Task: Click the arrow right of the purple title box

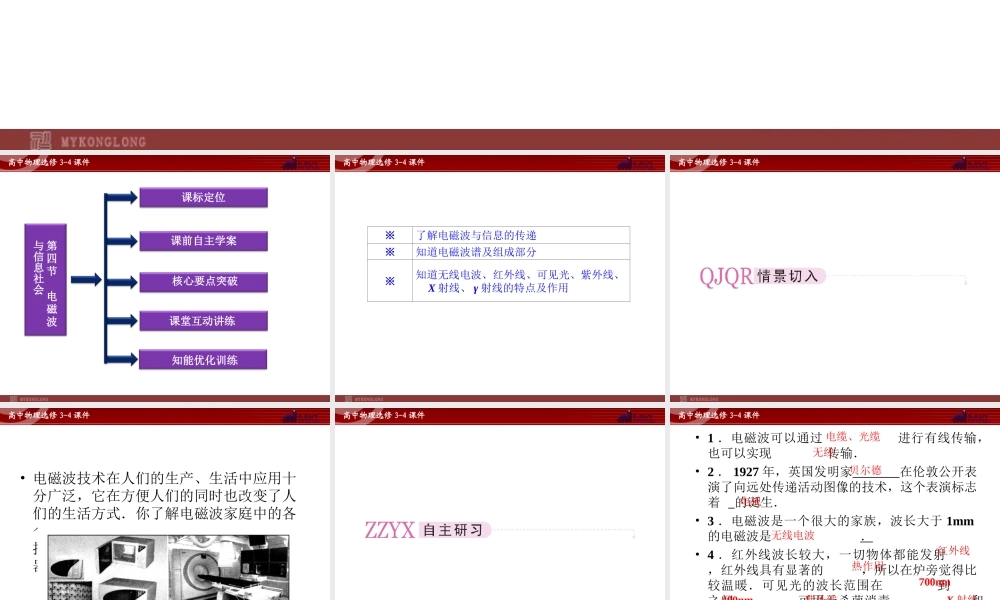Action: (86, 280)
